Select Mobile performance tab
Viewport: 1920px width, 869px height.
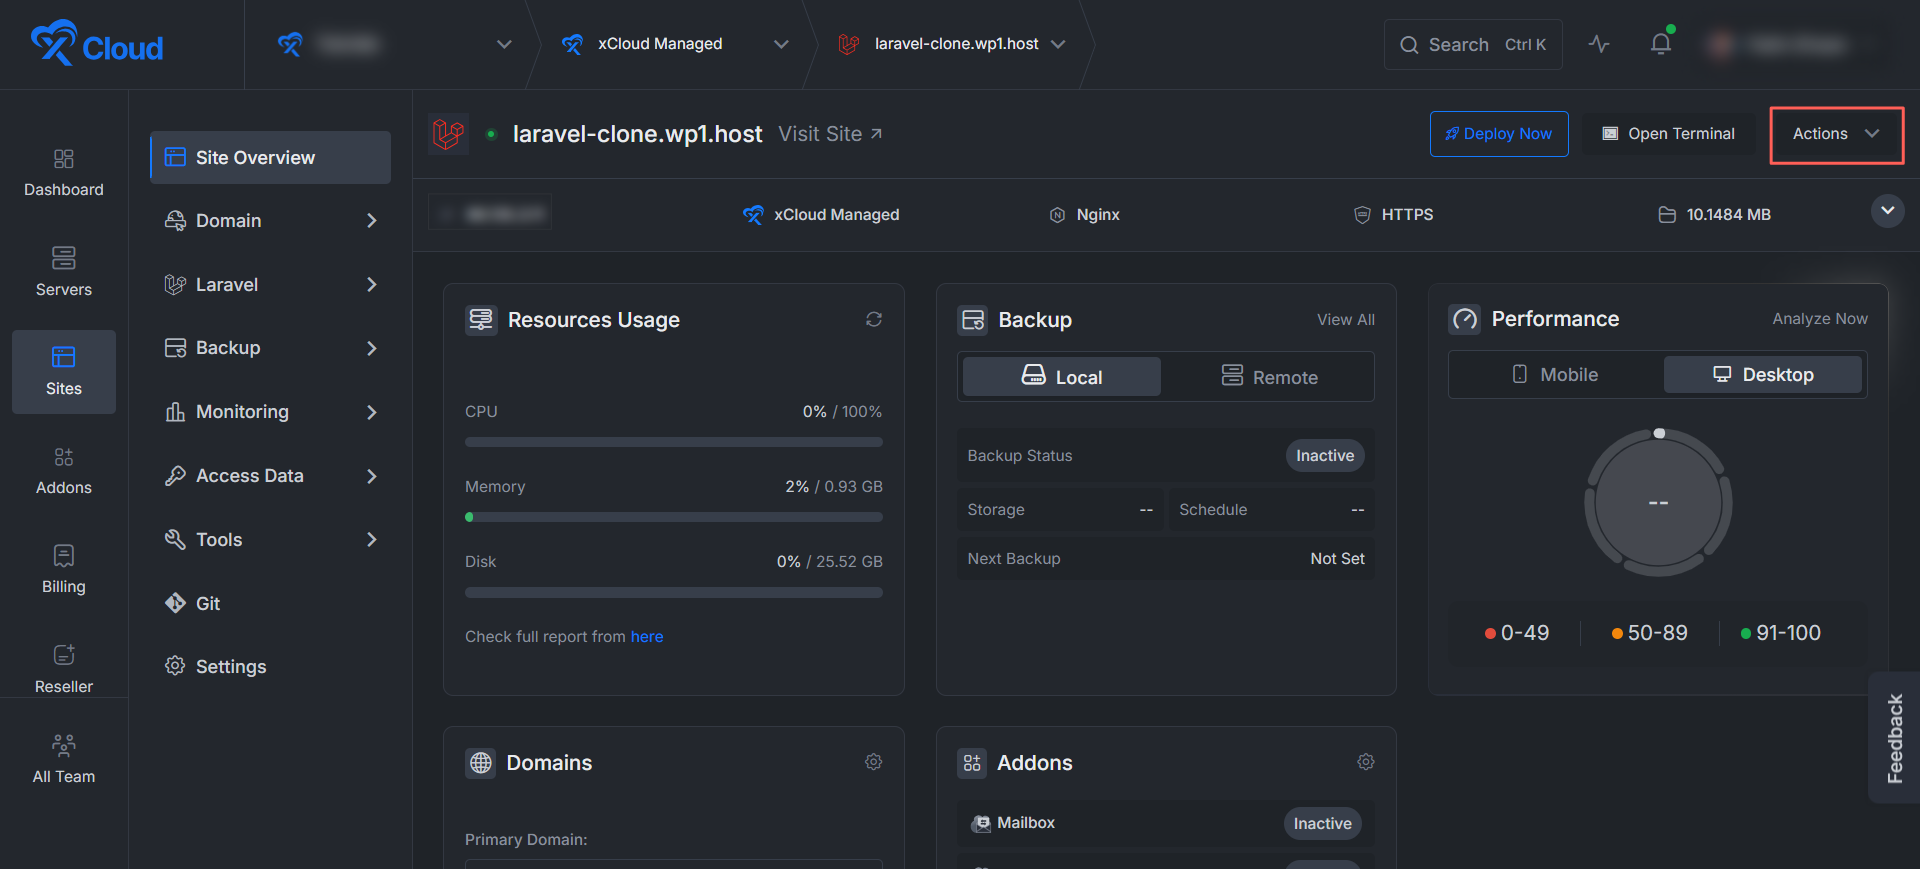coord(1555,374)
